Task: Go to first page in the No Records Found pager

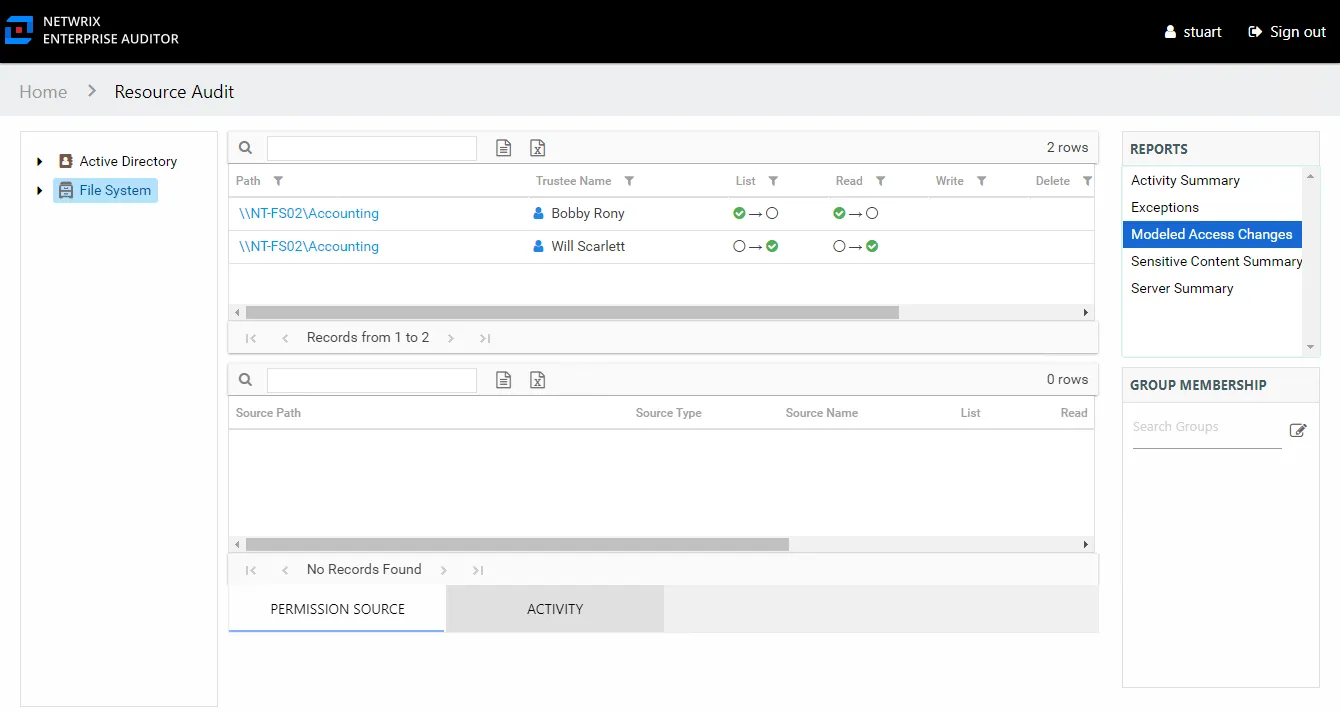Action: point(251,570)
